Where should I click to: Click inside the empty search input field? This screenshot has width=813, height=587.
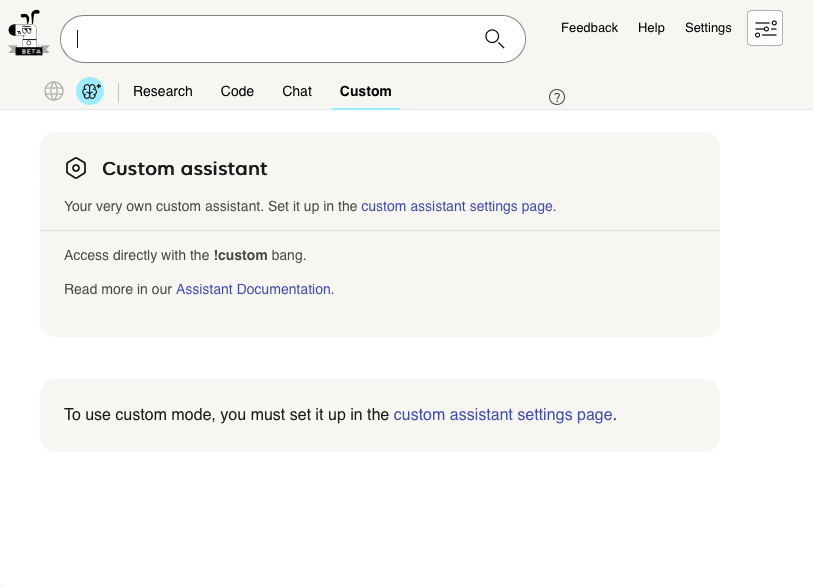pyautogui.click(x=280, y=39)
